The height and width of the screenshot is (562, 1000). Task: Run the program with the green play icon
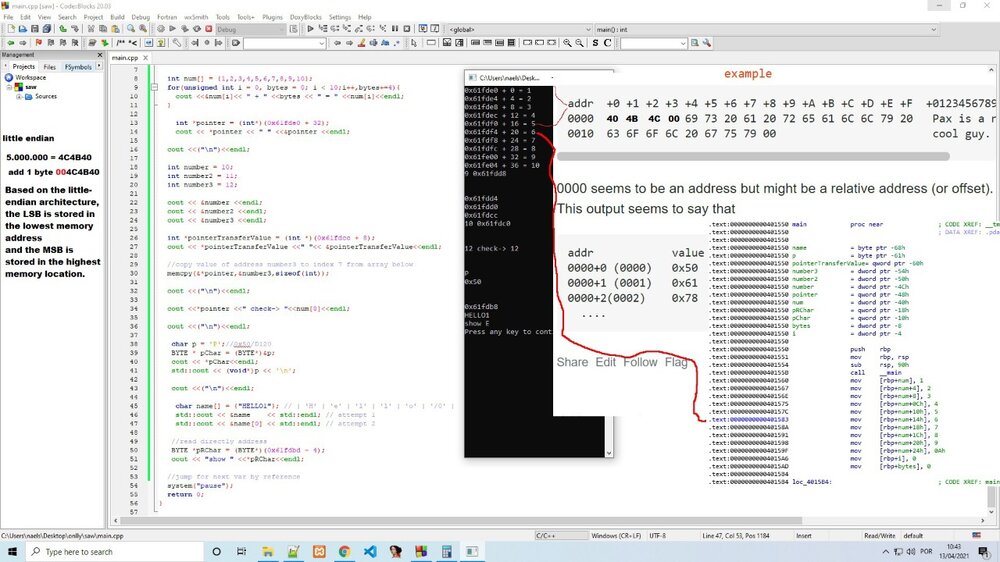[x=173, y=30]
